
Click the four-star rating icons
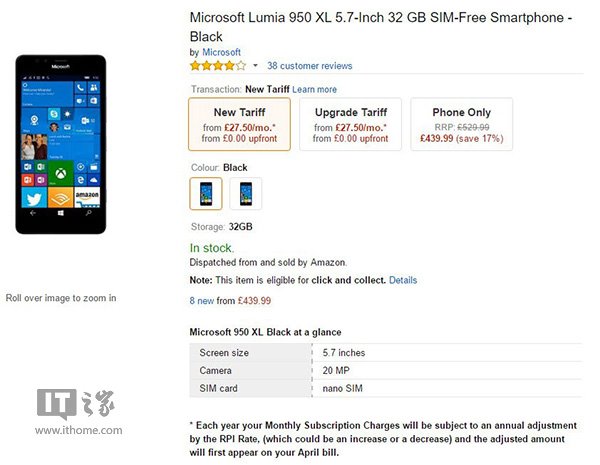(218, 65)
